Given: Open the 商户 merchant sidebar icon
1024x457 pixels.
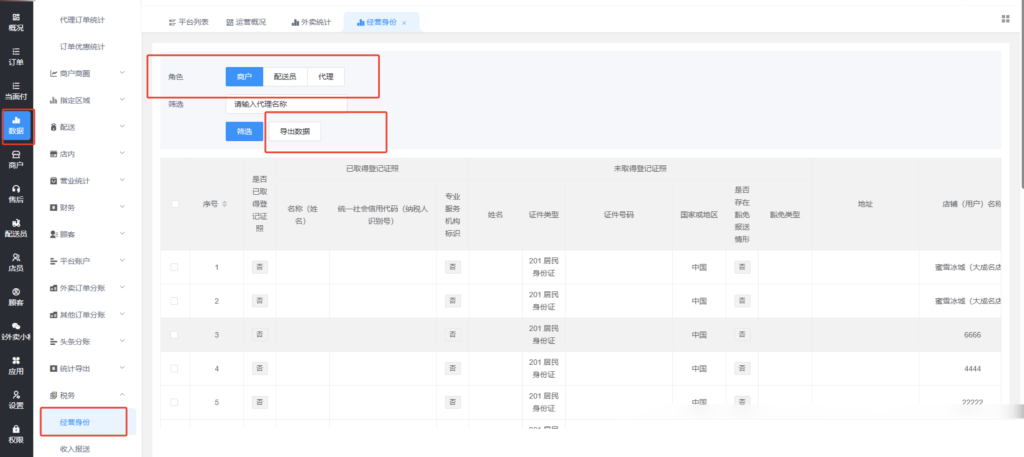Looking at the screenshot, I should 16,159.
